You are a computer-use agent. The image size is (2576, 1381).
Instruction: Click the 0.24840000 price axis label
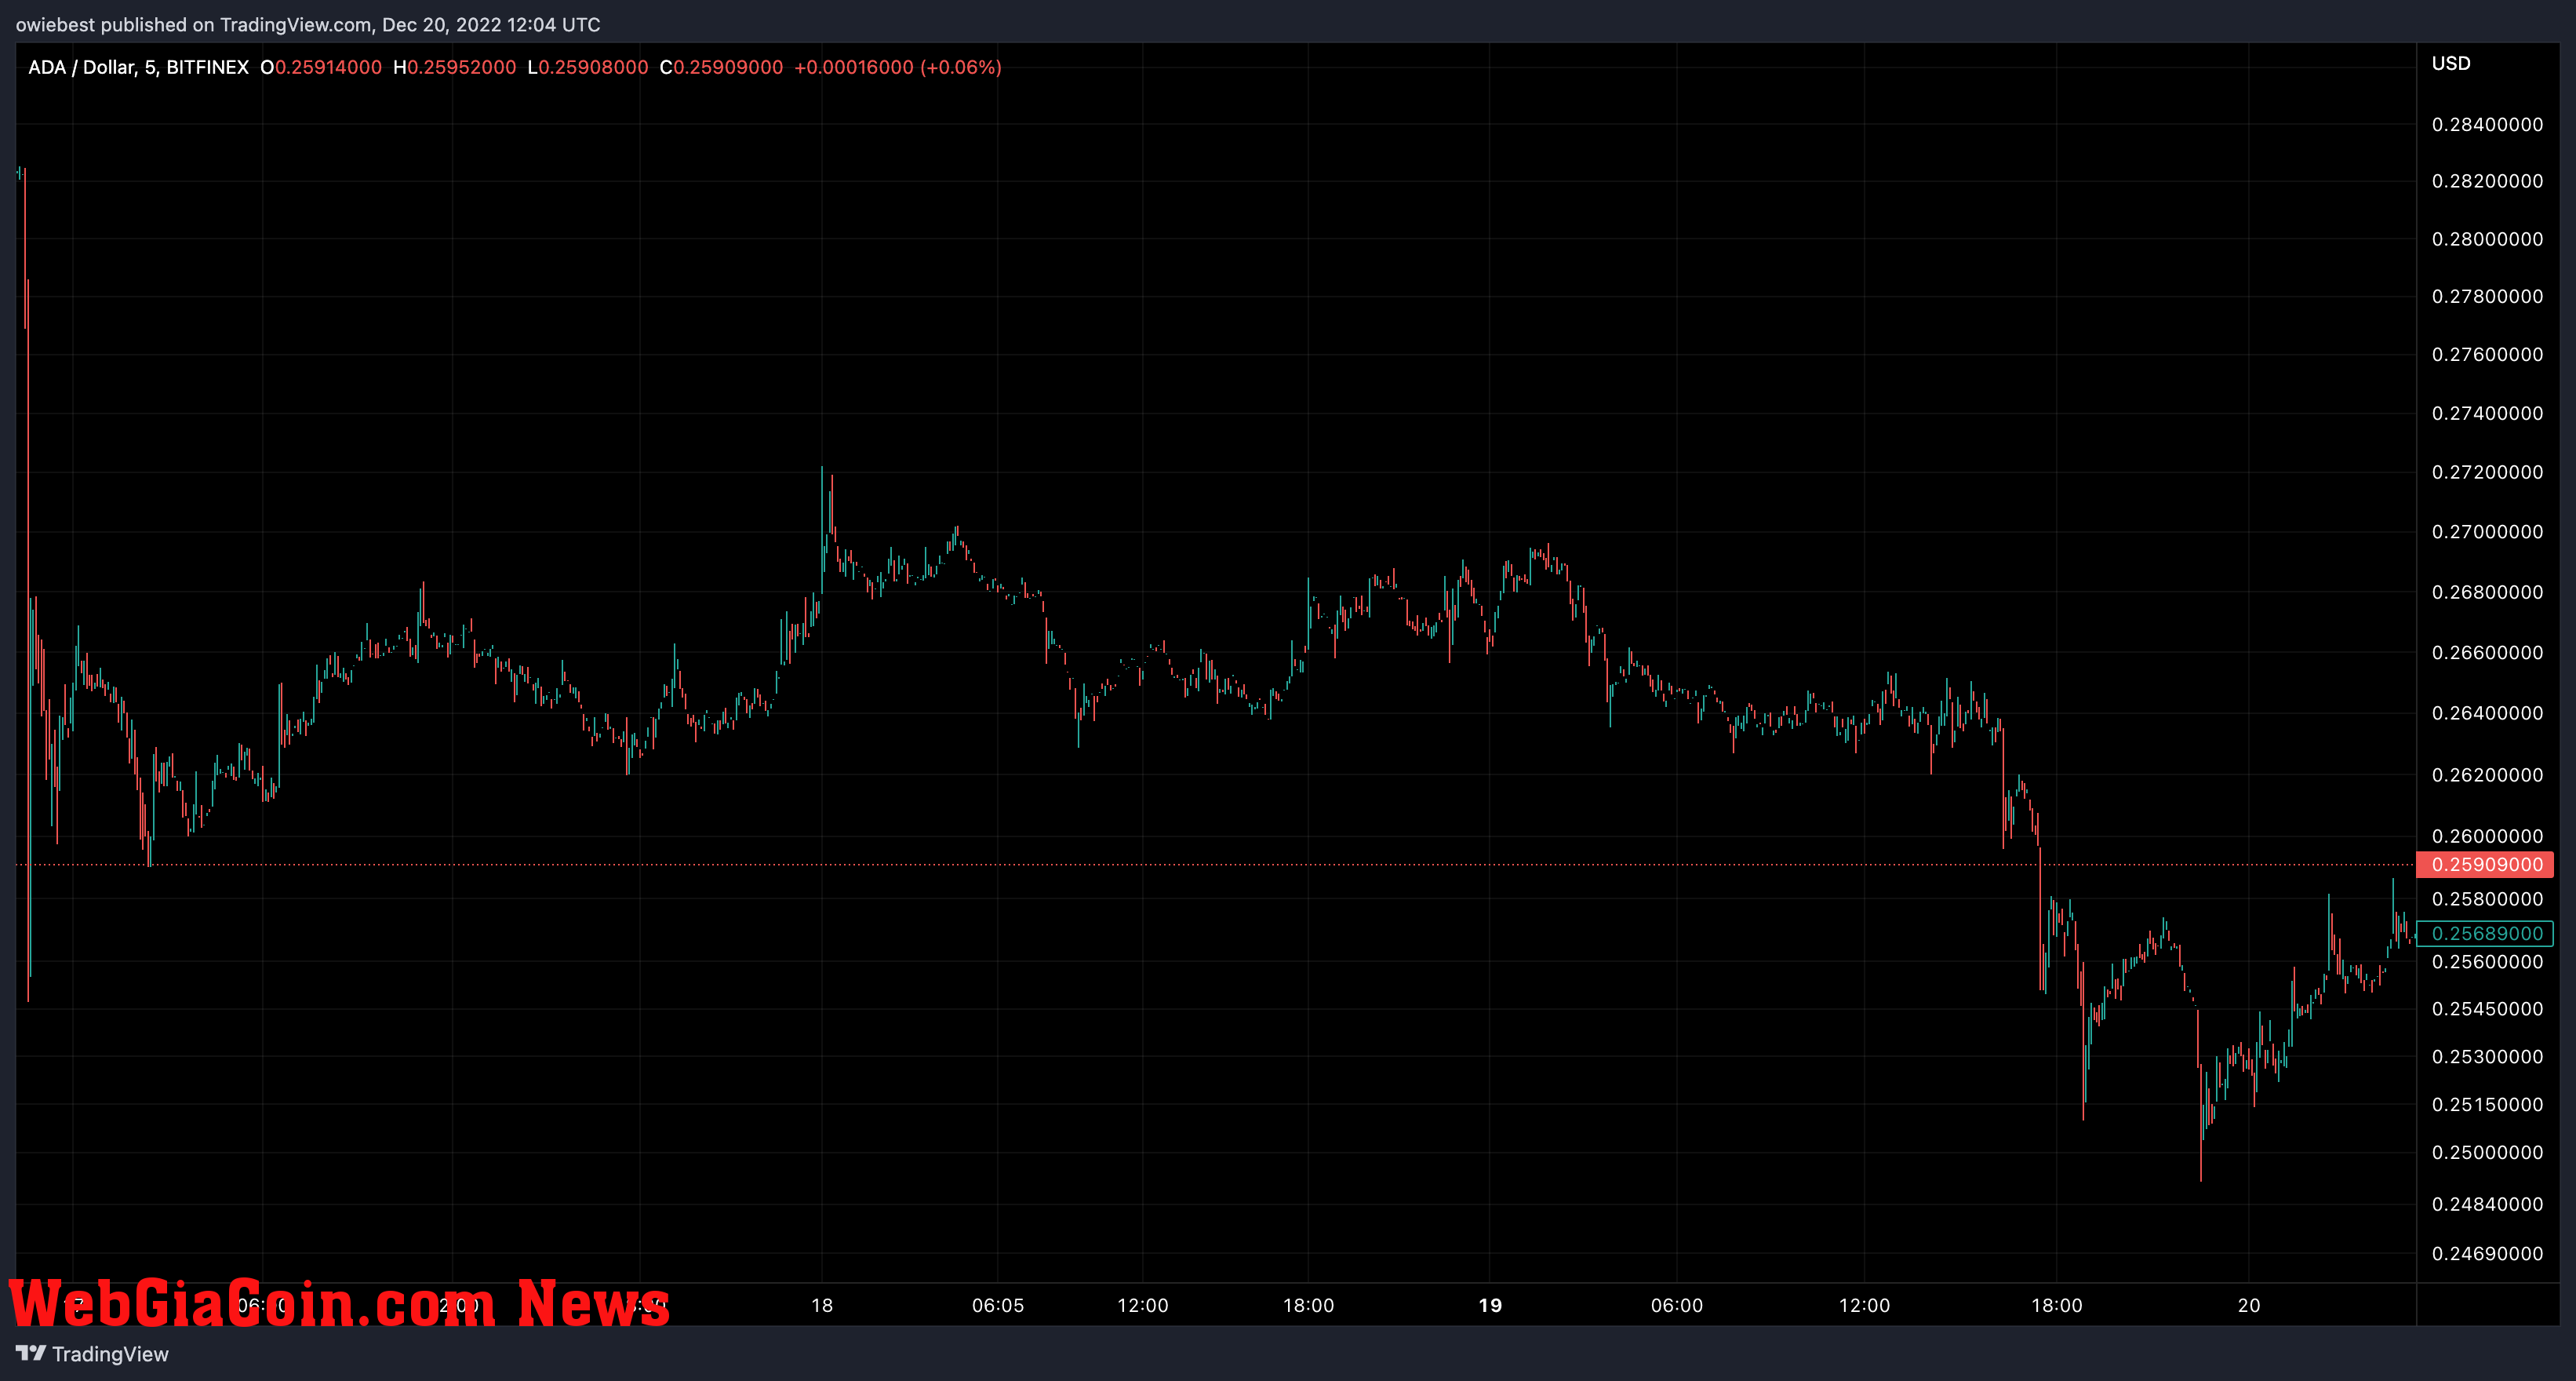[x=2487, y=1204]
